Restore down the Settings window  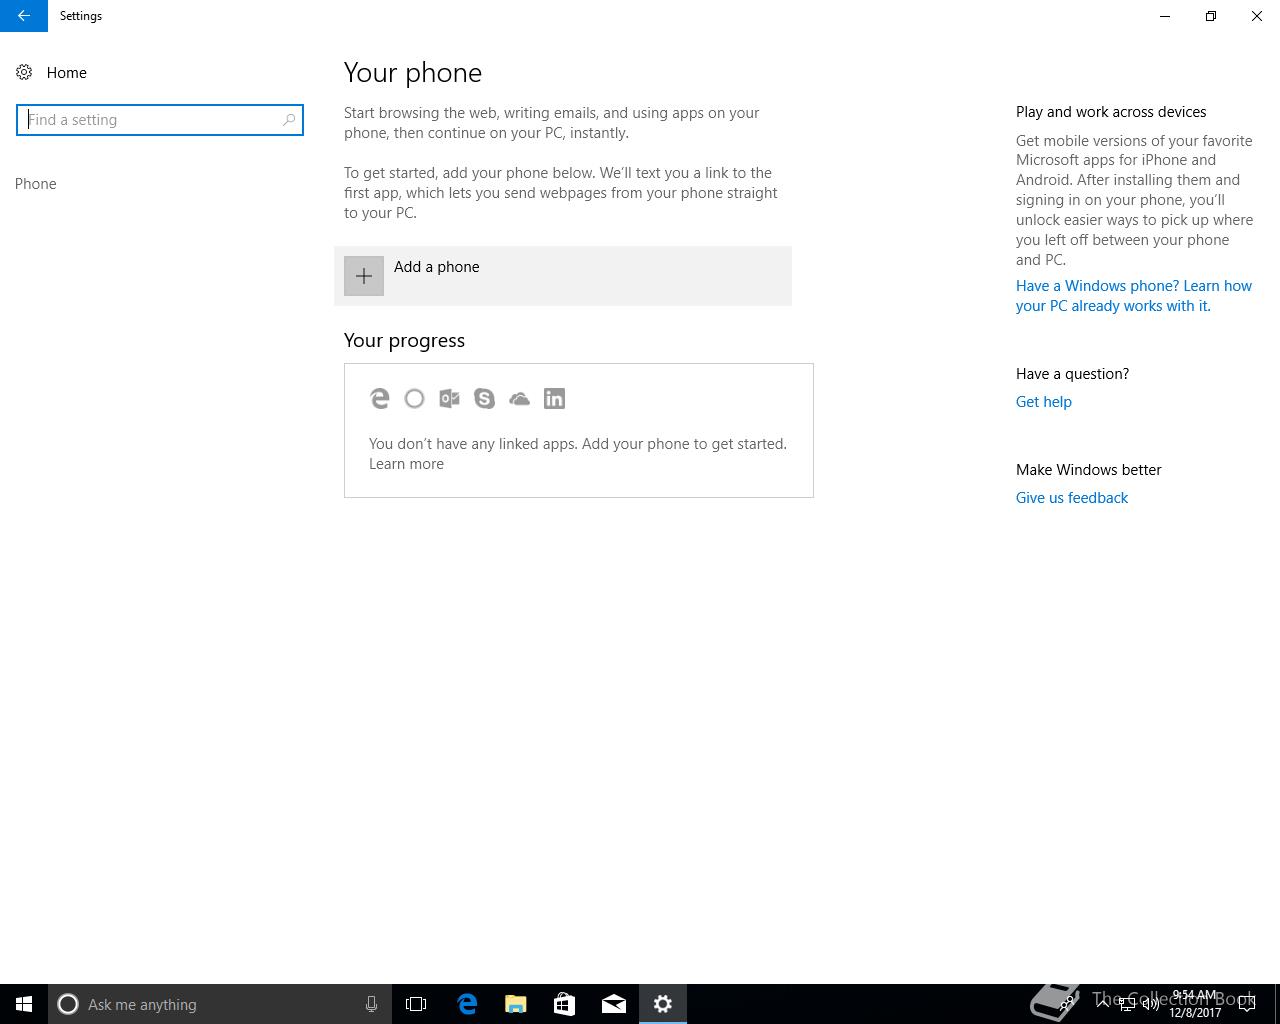click(x=1211, y=16)
